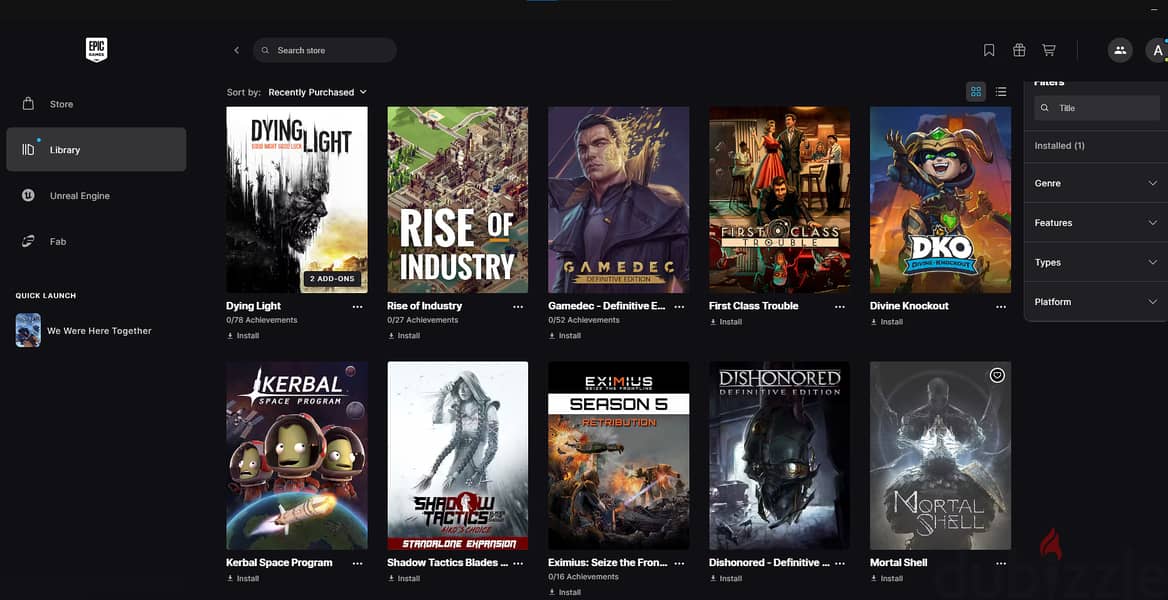Open the three-dot menu for Mortal Shell
1168x600 pixels.
point(1001,563)
